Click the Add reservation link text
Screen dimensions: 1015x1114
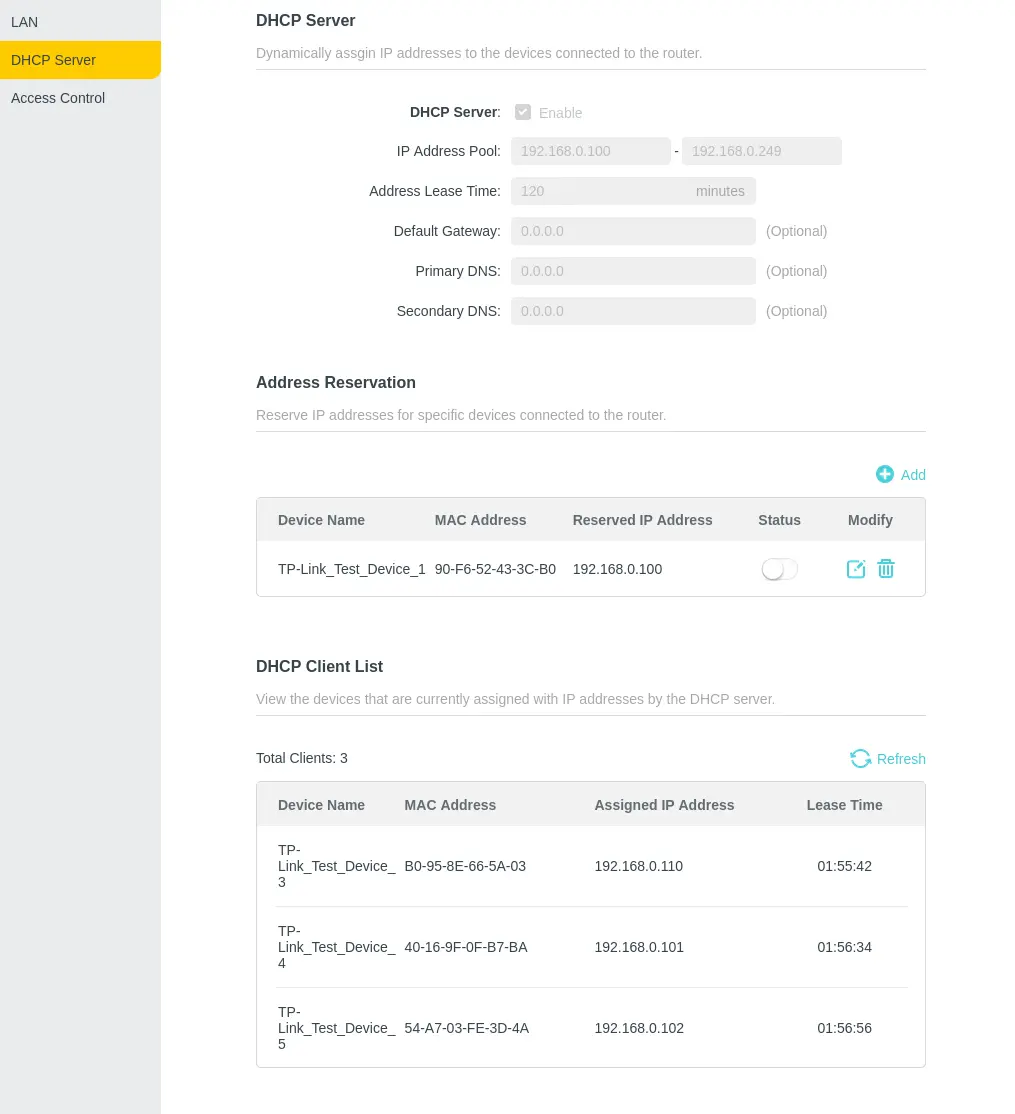pyautogui.click(x=913, y=475)
